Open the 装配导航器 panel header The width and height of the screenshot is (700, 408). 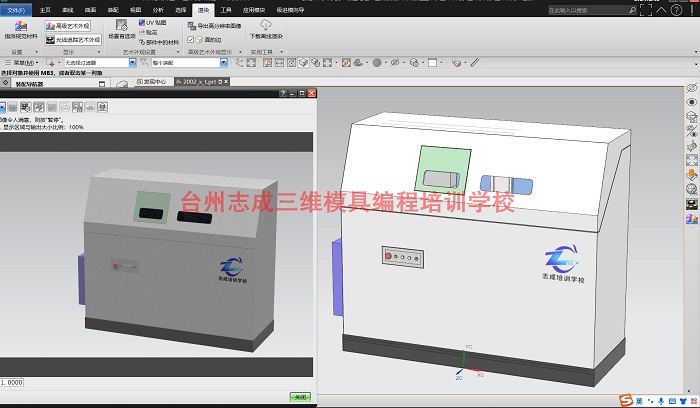coord(29,84)
